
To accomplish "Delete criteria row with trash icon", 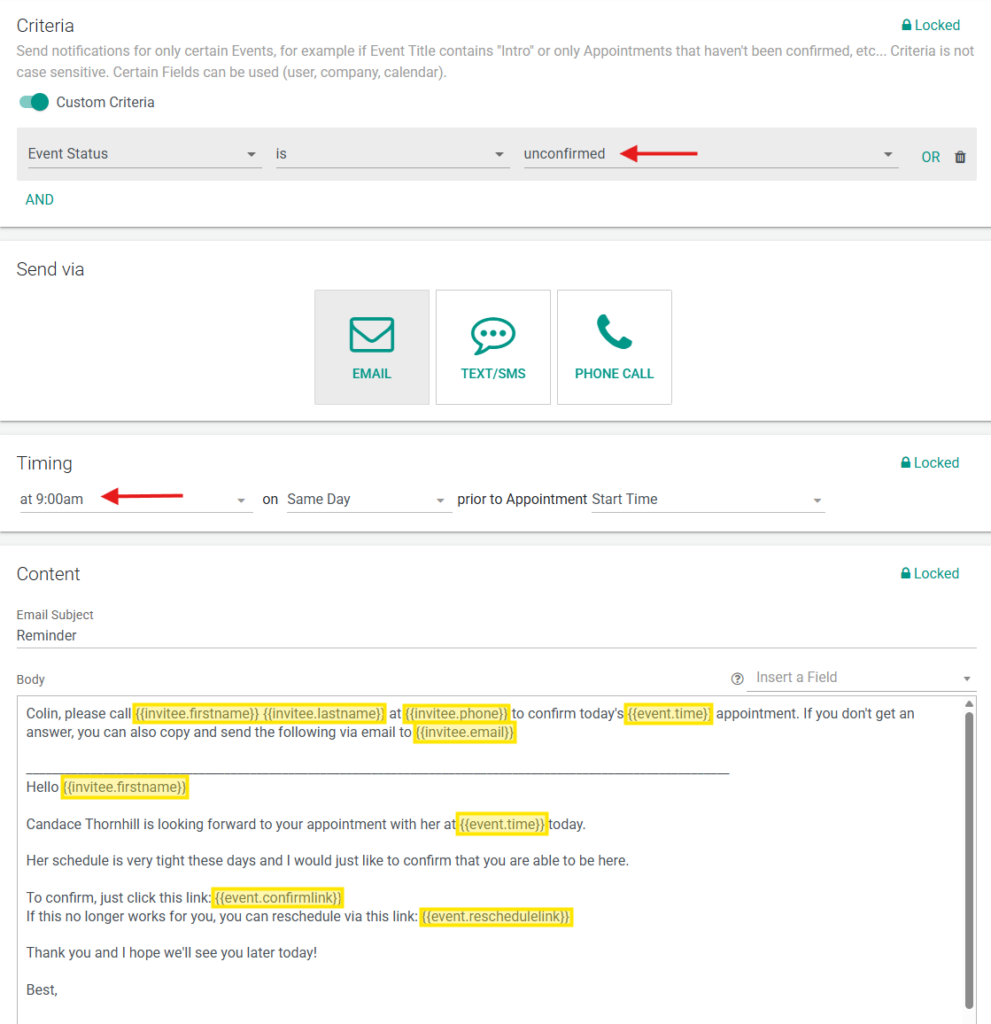I will [x=960, y=157].
